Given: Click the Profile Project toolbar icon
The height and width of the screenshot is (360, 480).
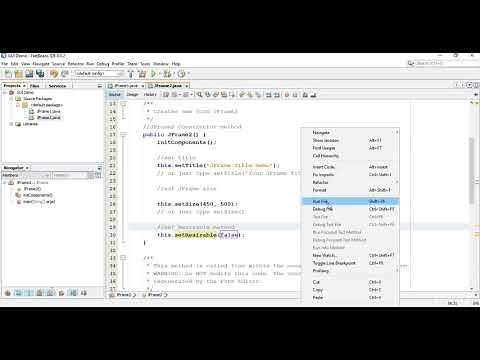Looking at the screenshot, I should click(182, 74).
